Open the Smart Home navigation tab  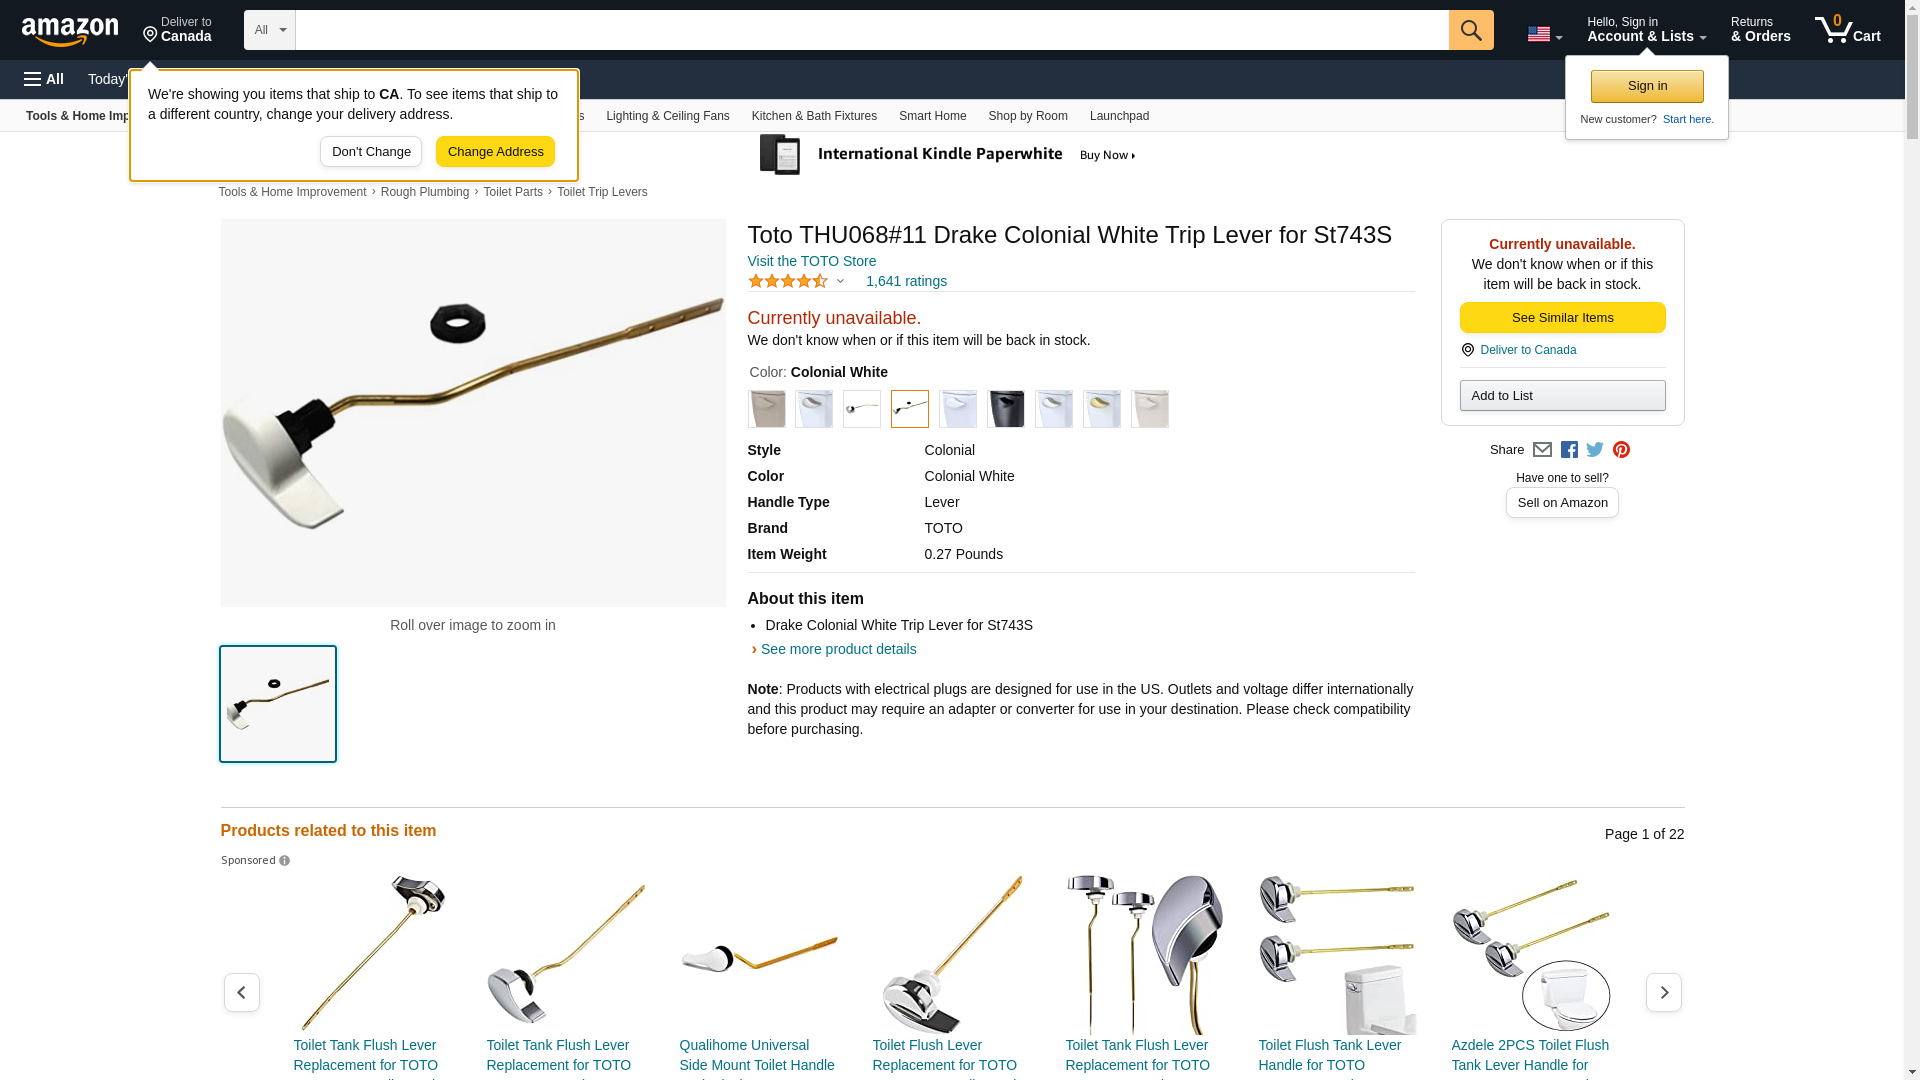(932, 116)
